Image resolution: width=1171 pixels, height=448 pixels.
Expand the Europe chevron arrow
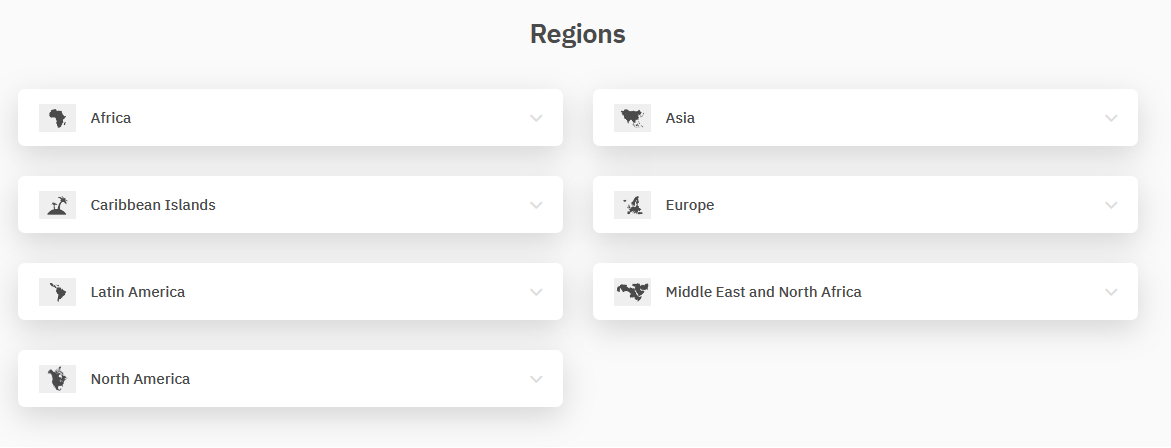click(1111, 205)
